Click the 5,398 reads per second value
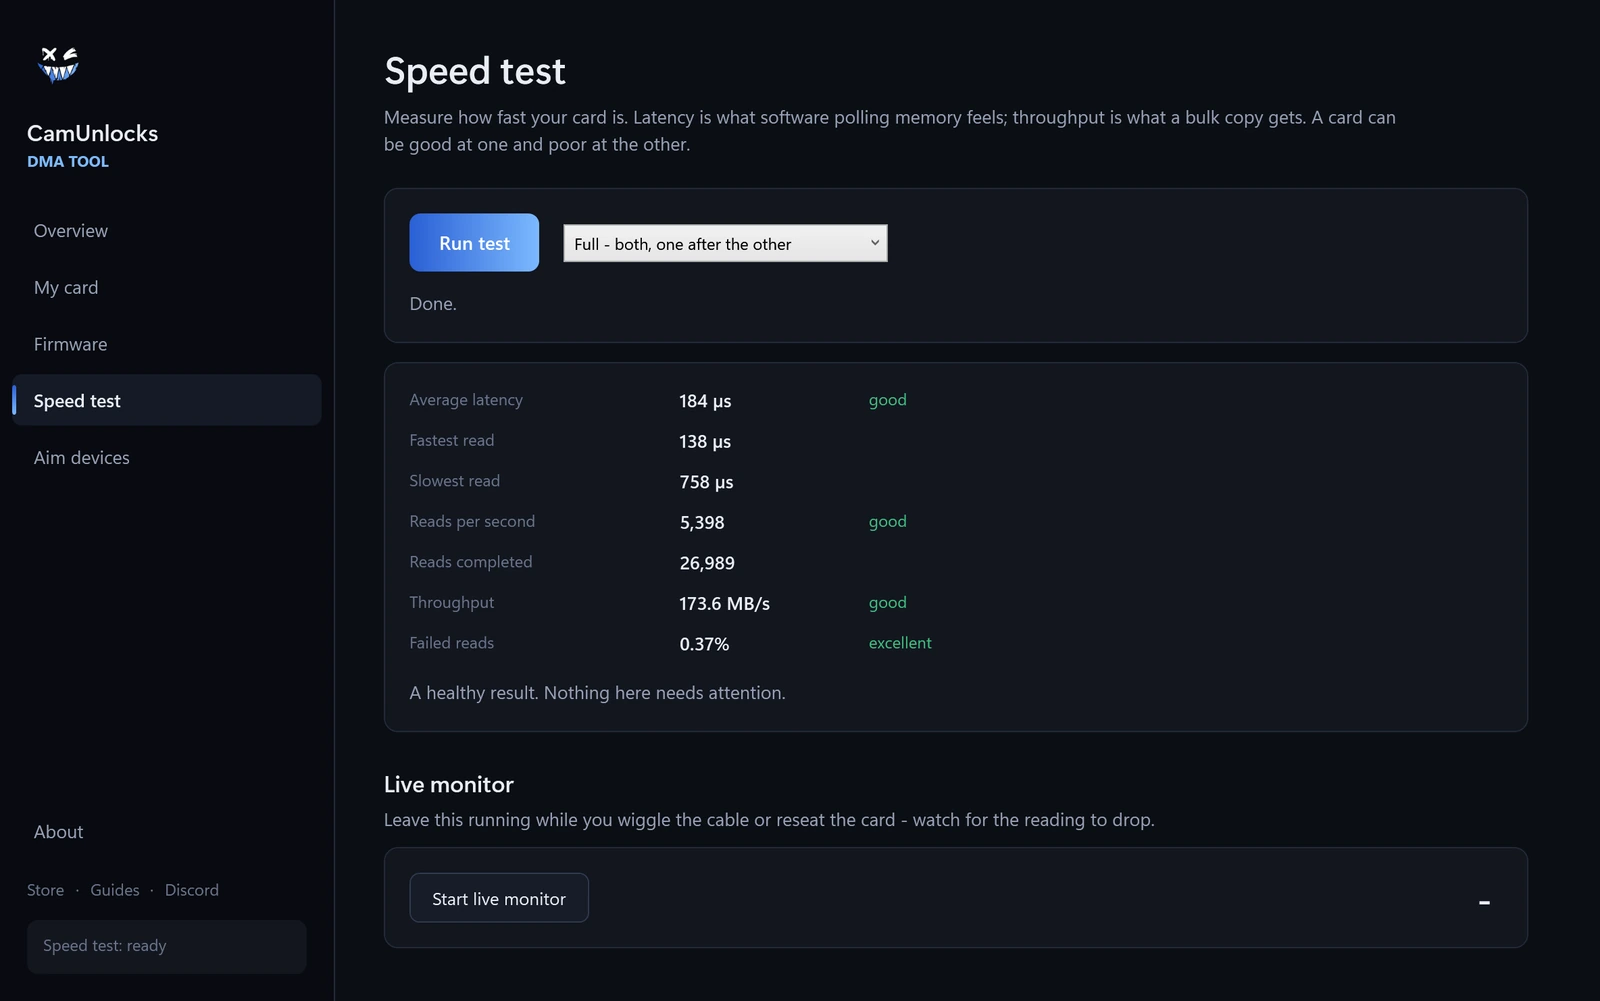 click(702, 522)
